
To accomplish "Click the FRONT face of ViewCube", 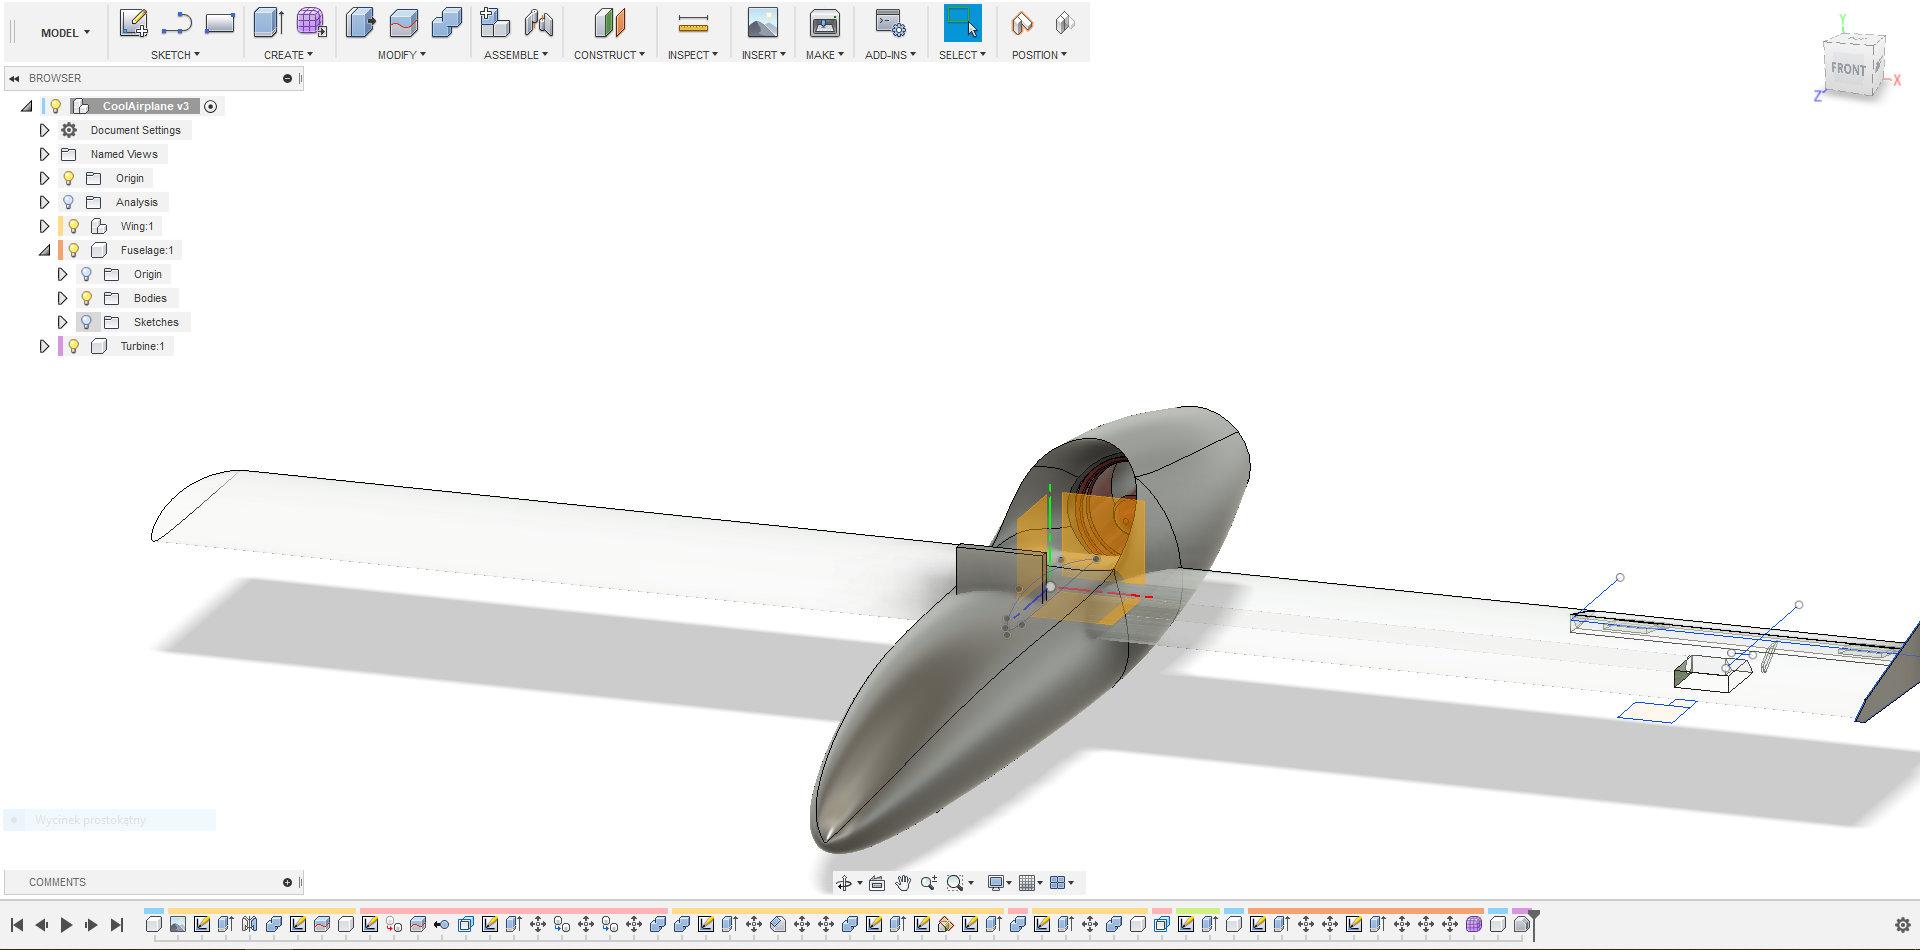I will (x=1848, y=69).
